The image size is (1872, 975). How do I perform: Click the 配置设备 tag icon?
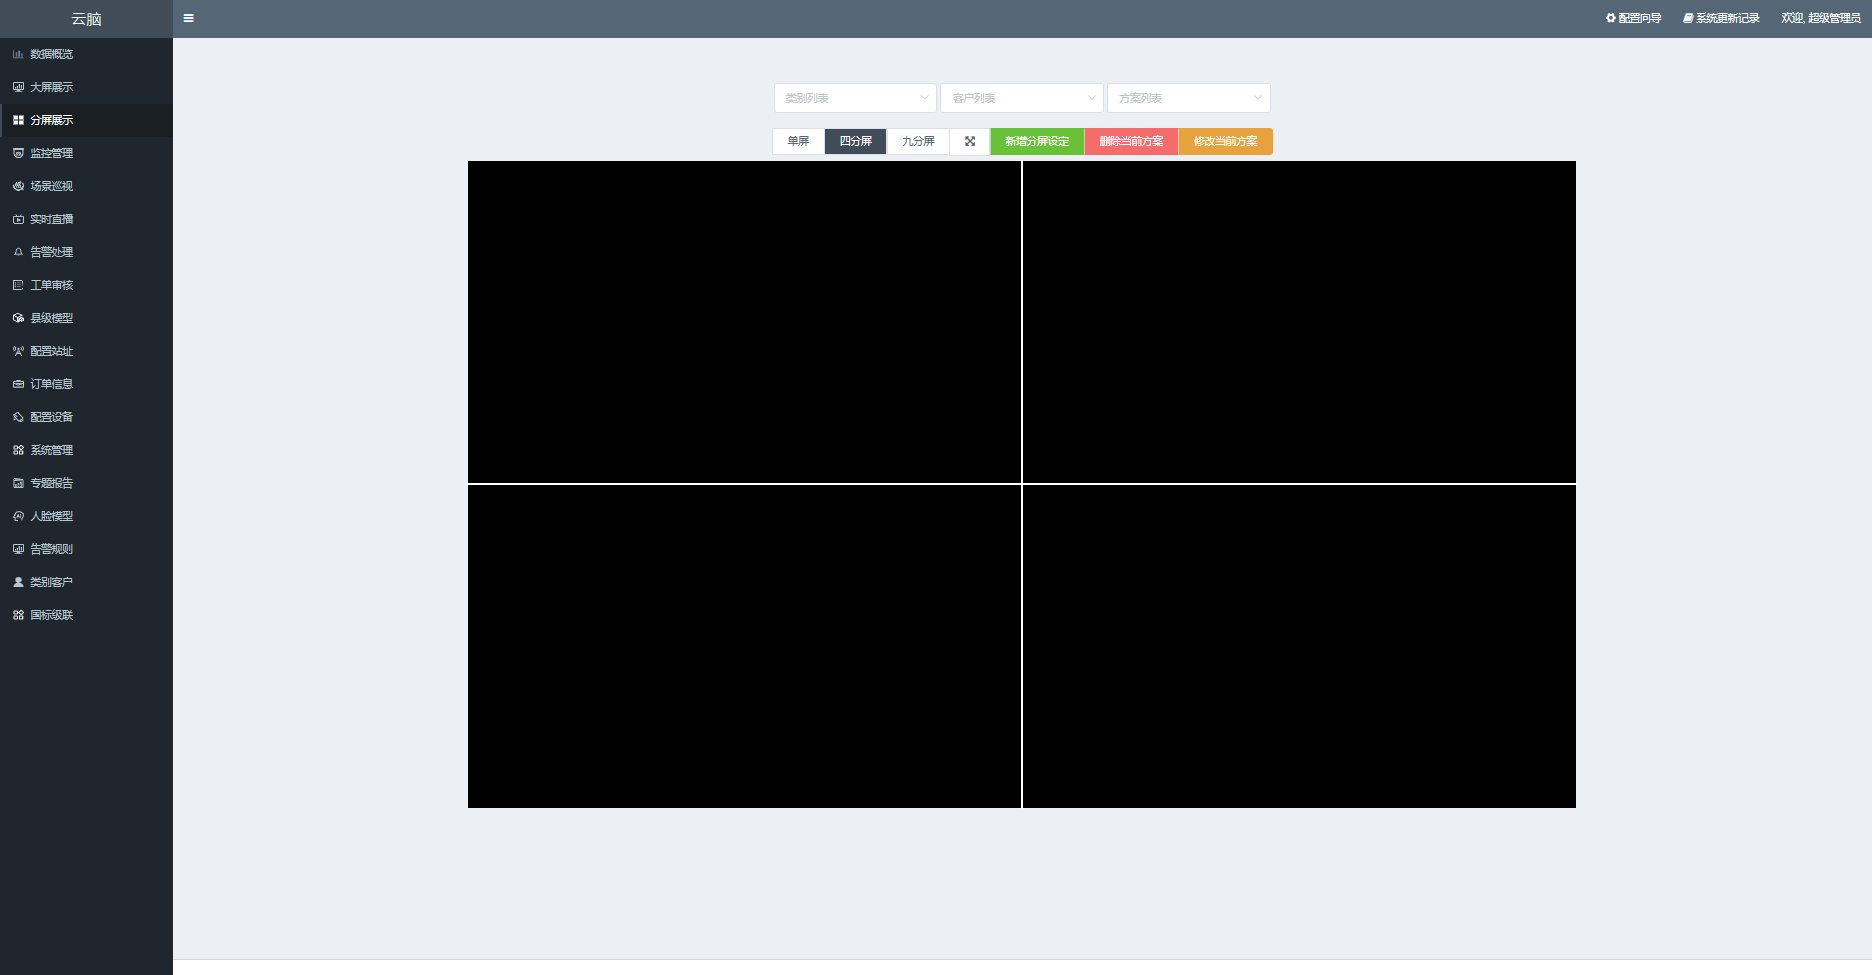18,417
